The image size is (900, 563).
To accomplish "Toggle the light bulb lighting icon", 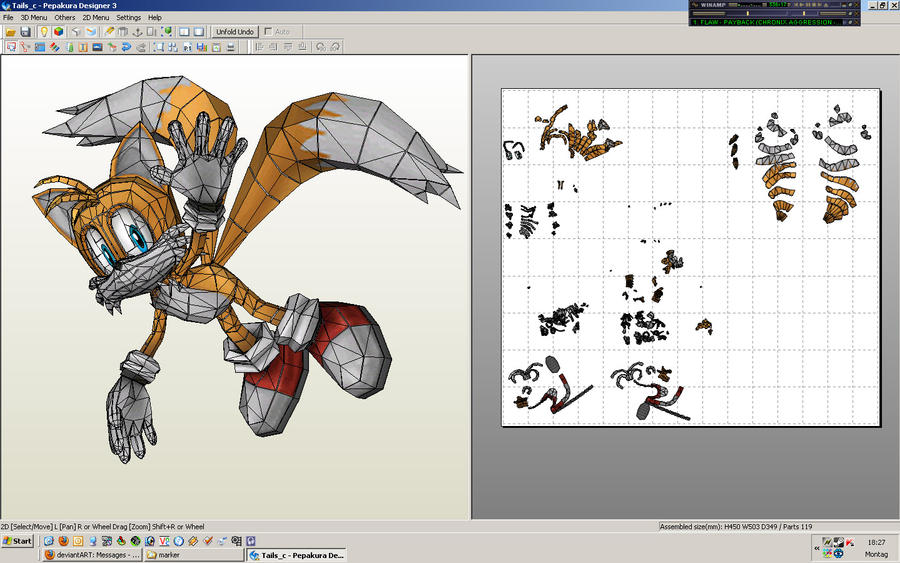I will [44, 32].
